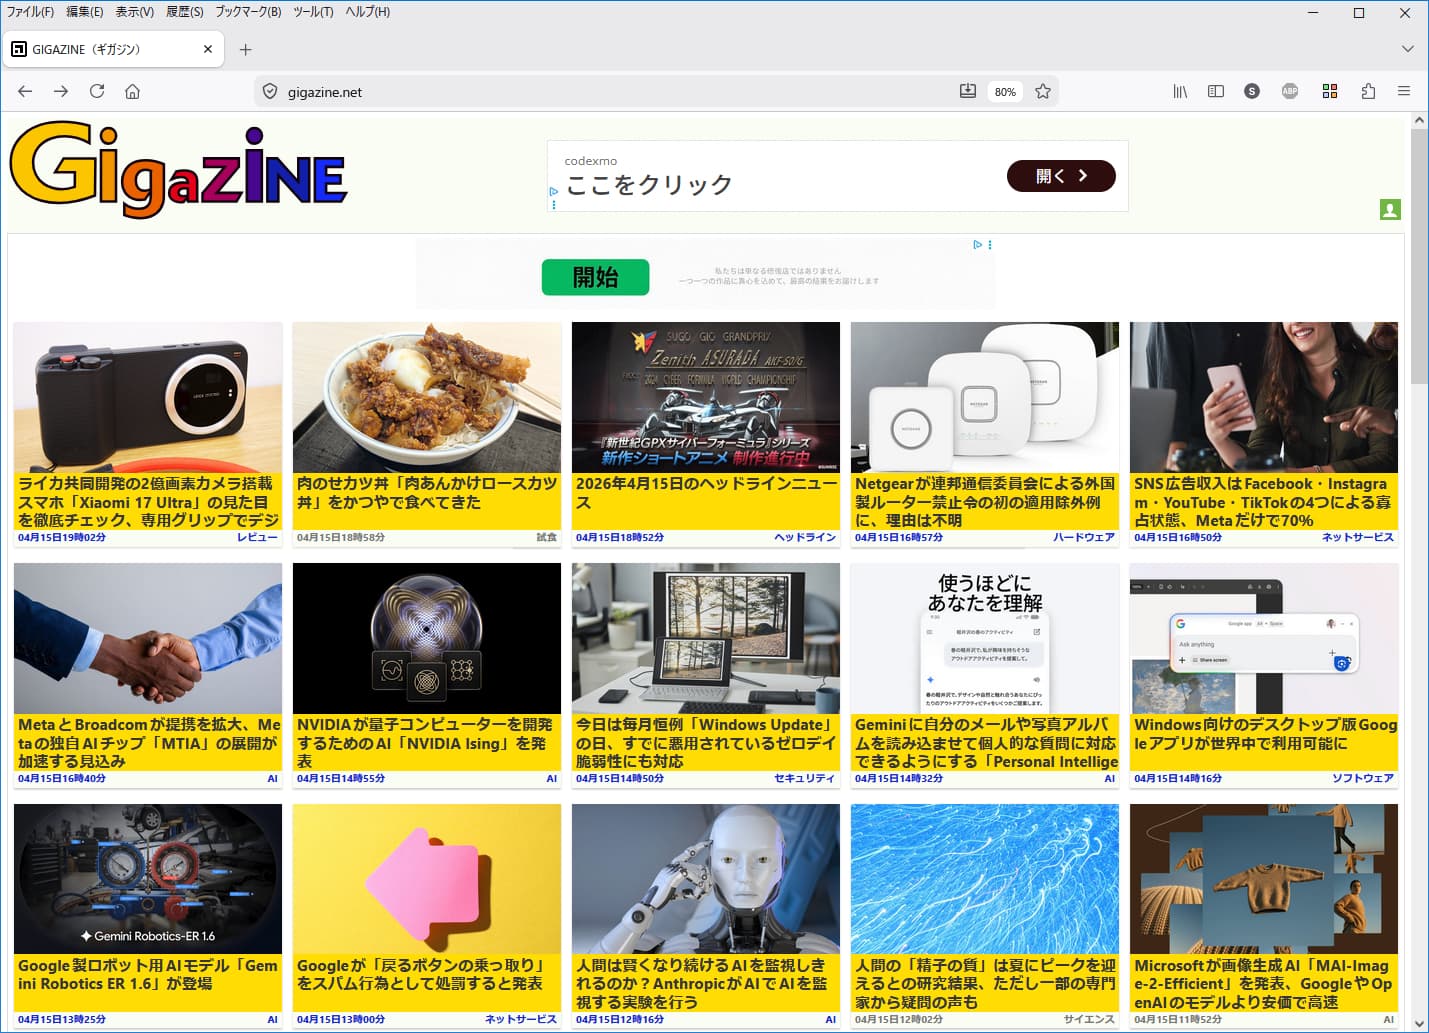This screenshot has height=1033, width=1429.
Task: Open the Xiaomi 17 Ultra camera thumbnail
Action: click(x=148, y=397)
